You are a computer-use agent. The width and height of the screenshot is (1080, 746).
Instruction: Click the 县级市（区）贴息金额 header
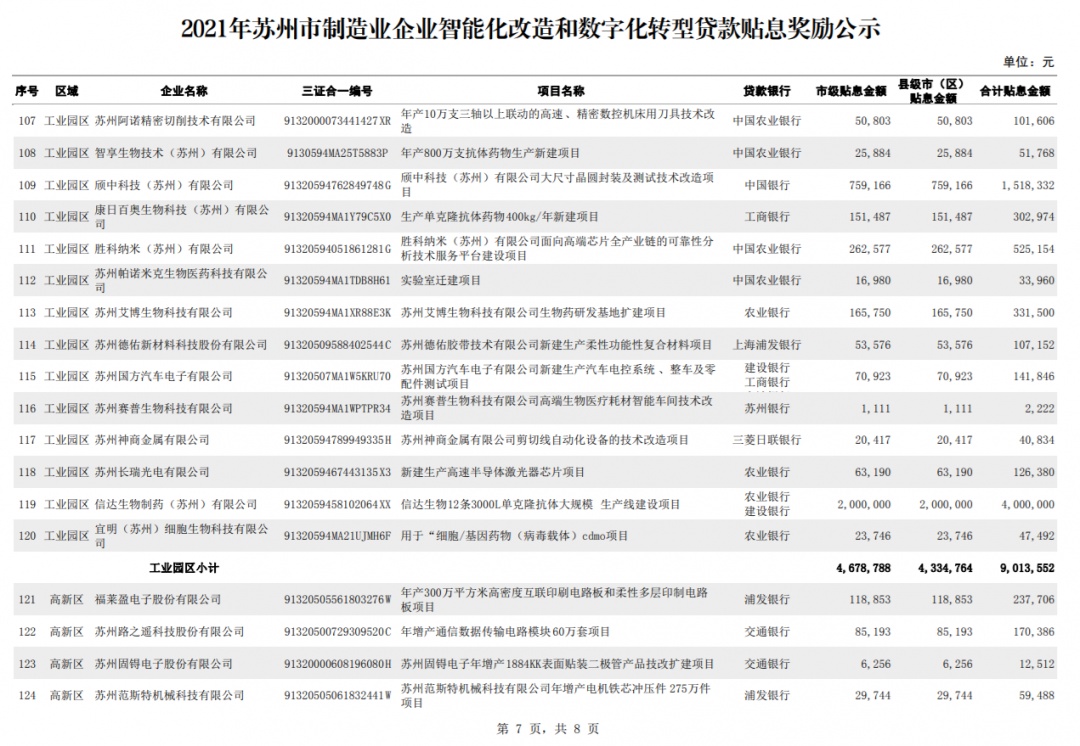click(933, 91)
